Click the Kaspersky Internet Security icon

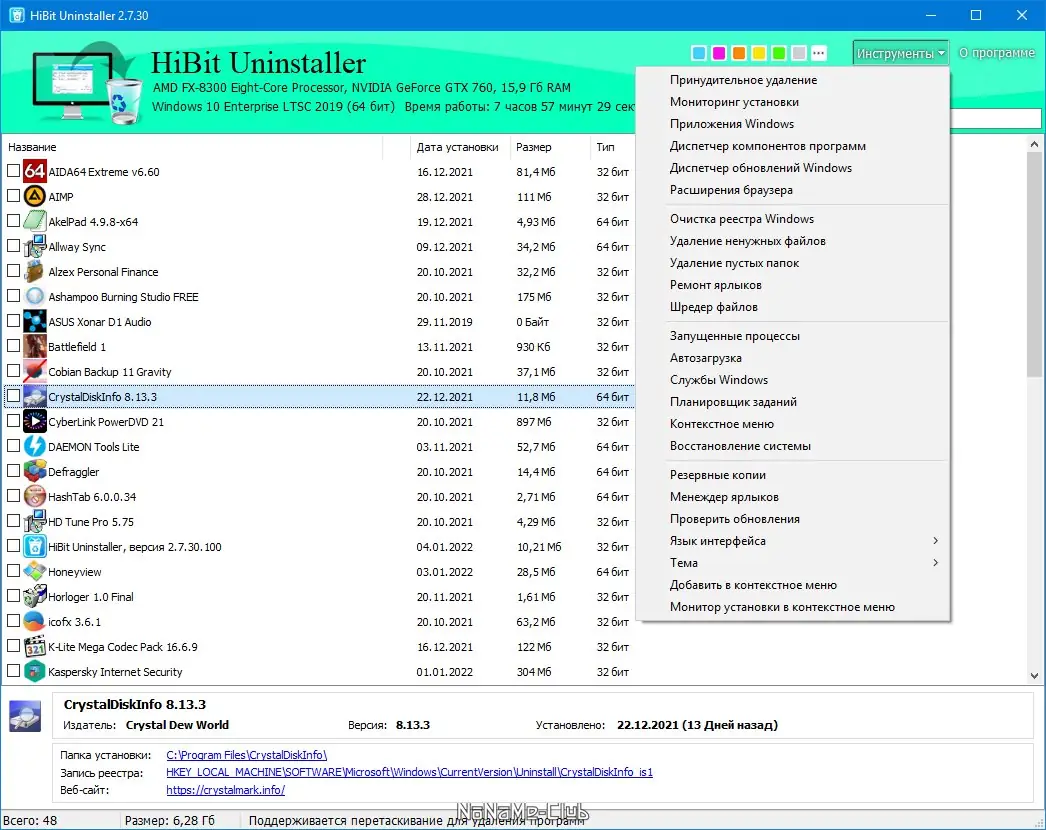35,672
